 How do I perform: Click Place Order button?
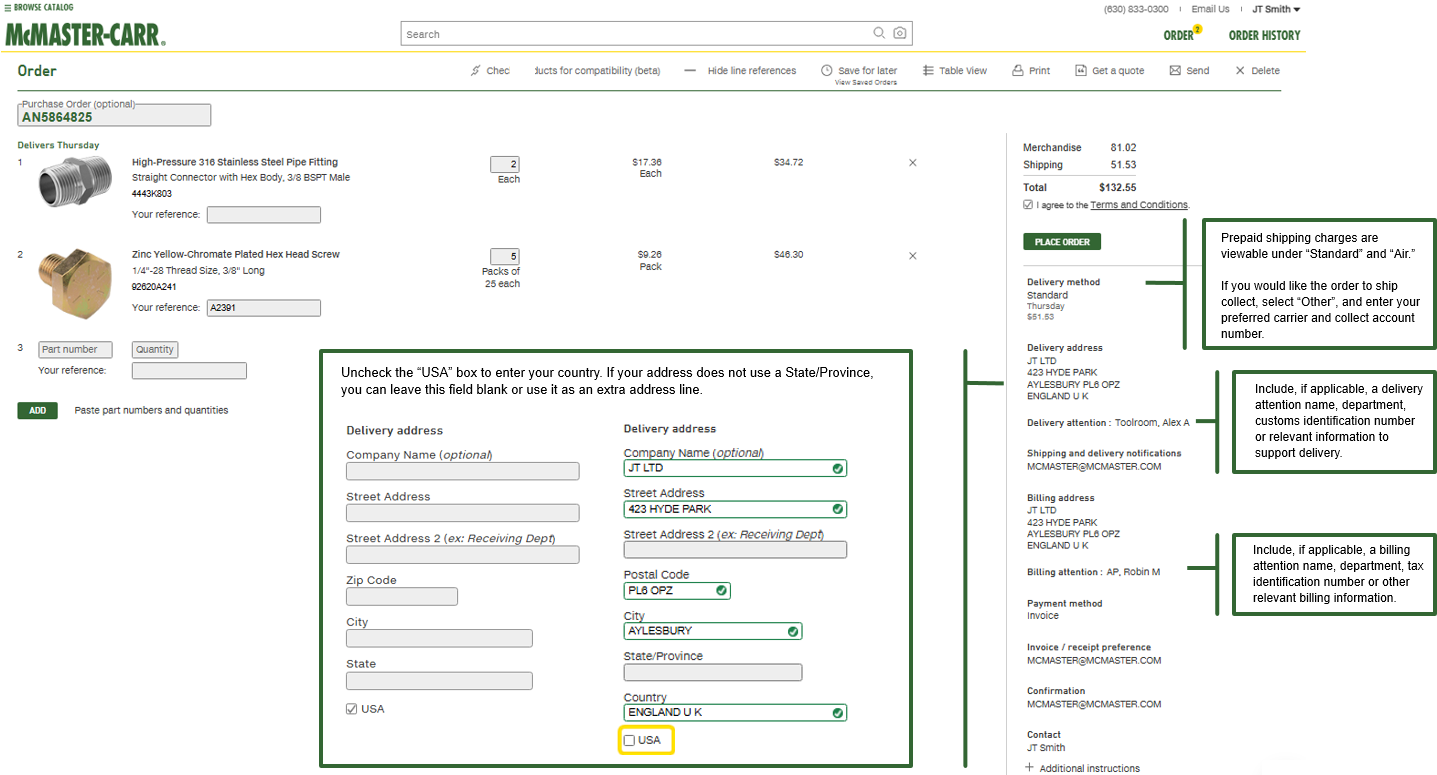(1062, 242)
